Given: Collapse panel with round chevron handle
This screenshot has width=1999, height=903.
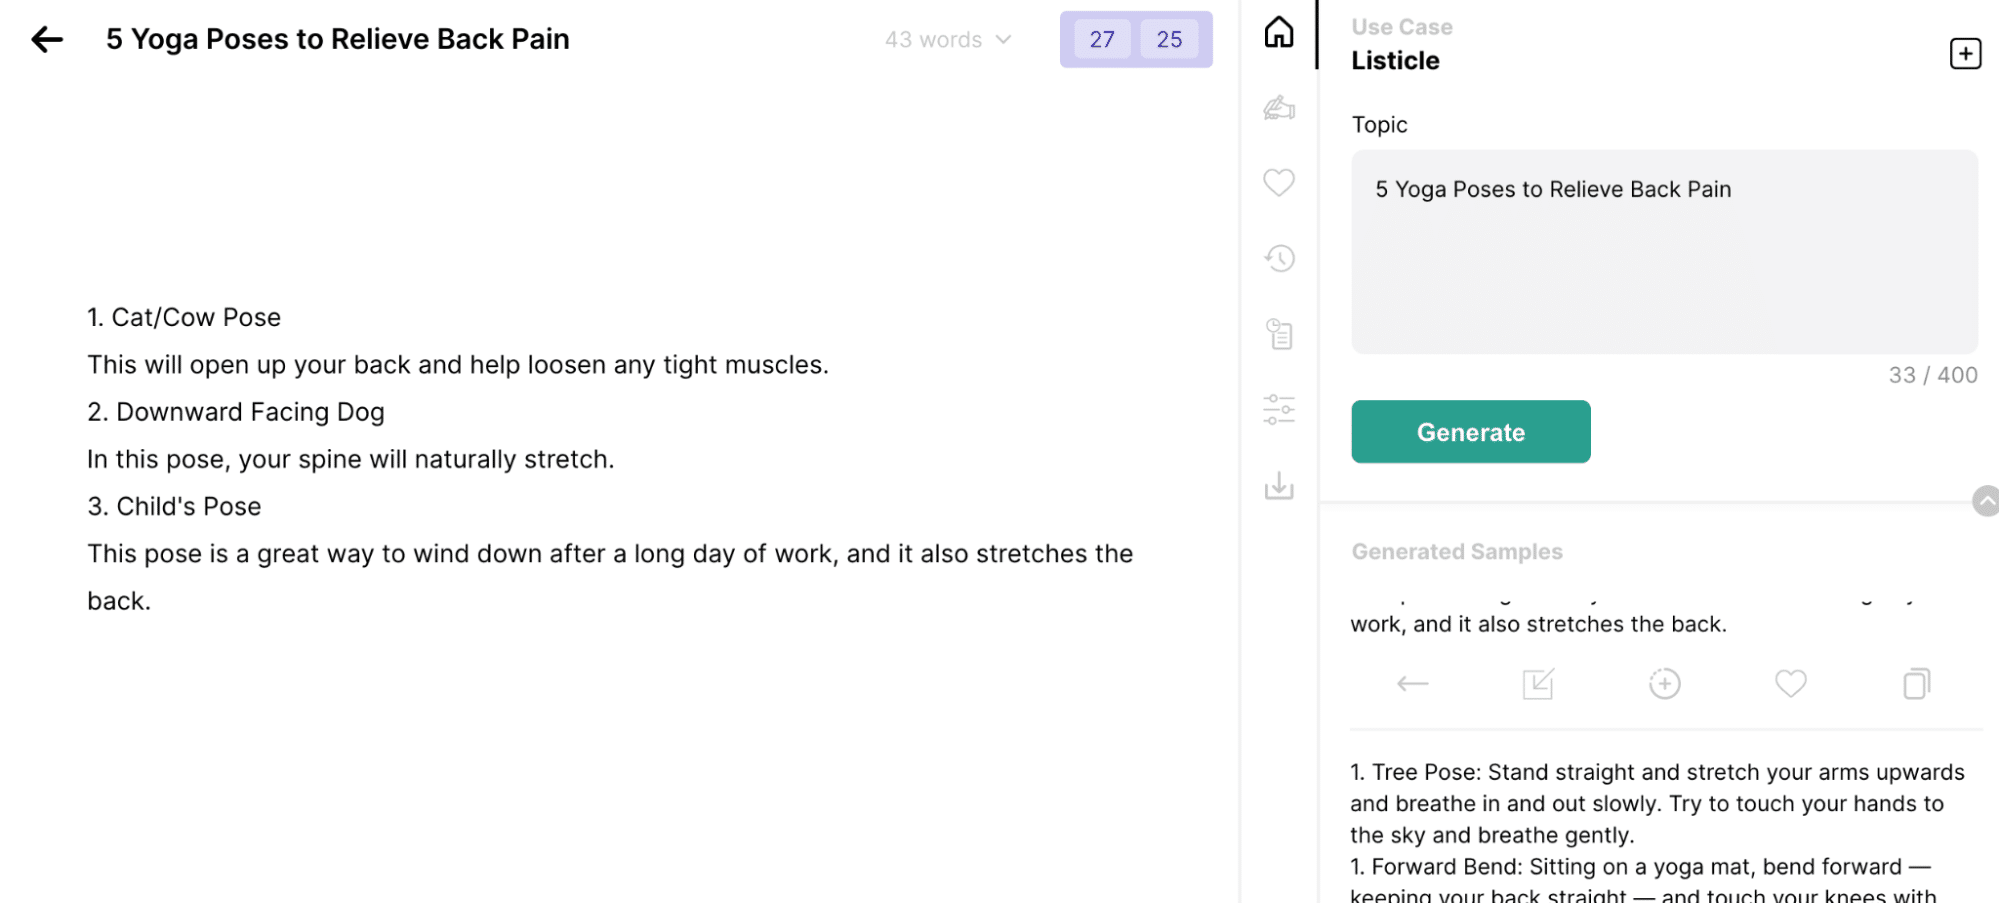Looking at the screenshot, I should point(1986,501).
